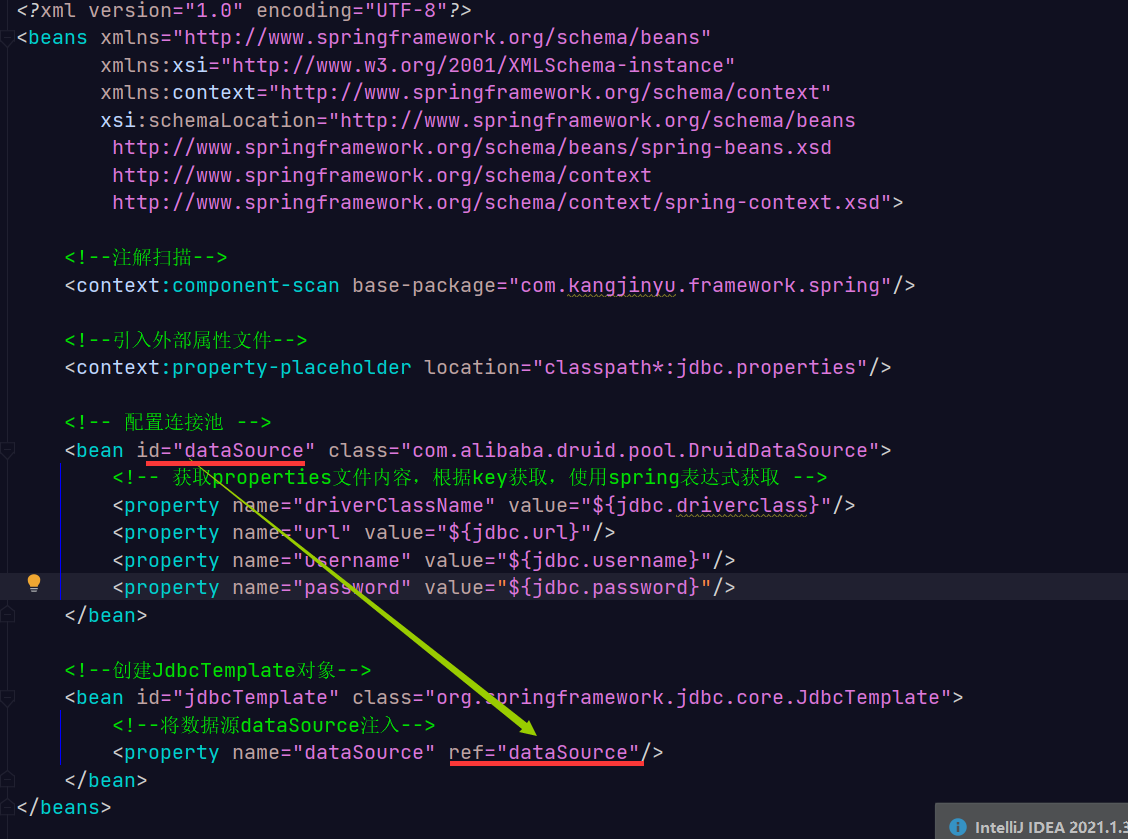Image resolution: width=1128 pixels, height=839 pixels.
Task: Click the spring-beans.xsd schema URL
Action: click(472, 148)
